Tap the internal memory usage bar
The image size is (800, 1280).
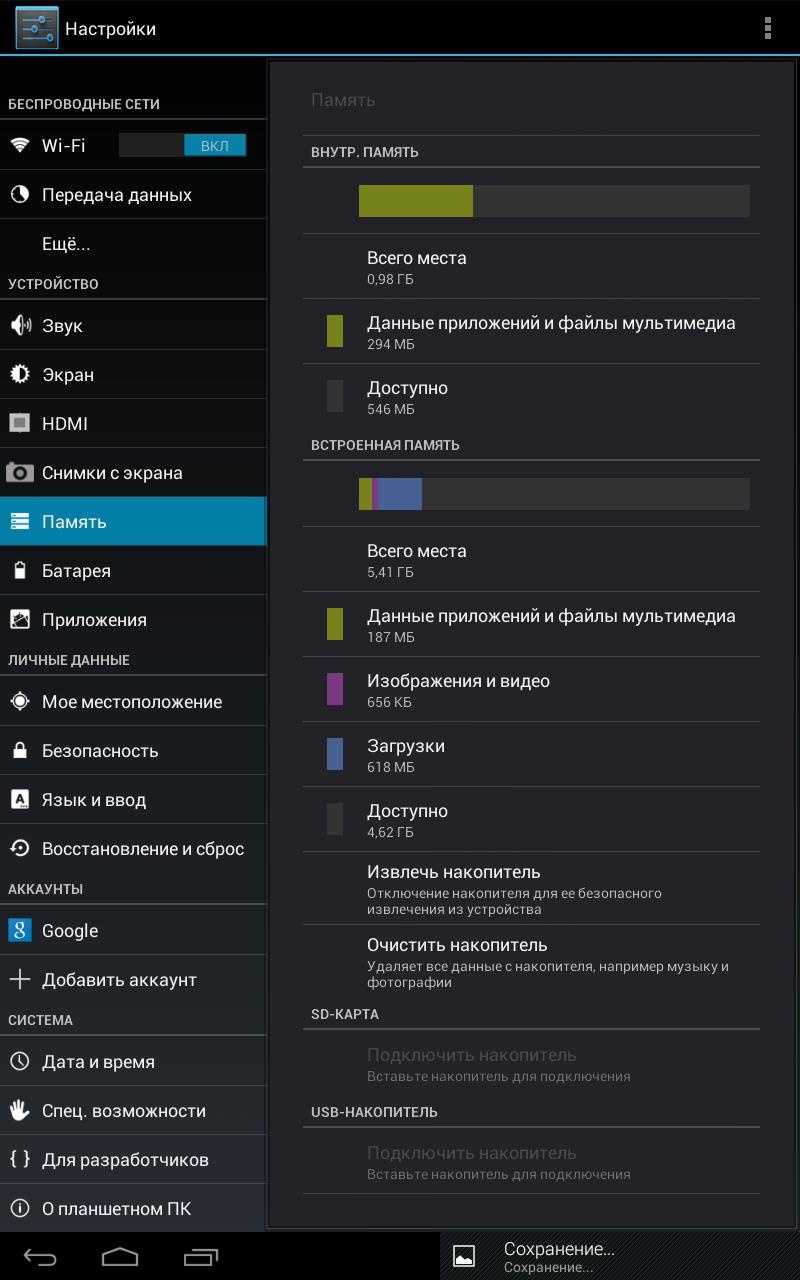click(x=554, y=201)
